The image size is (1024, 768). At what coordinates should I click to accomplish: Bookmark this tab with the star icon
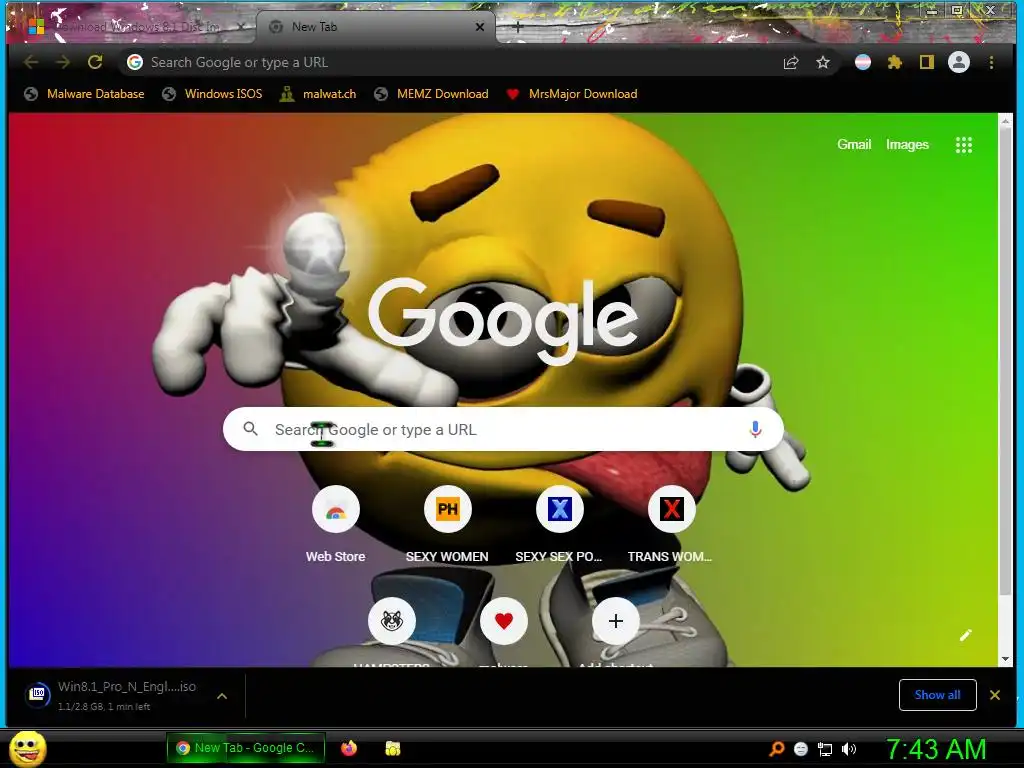[823, 62]
